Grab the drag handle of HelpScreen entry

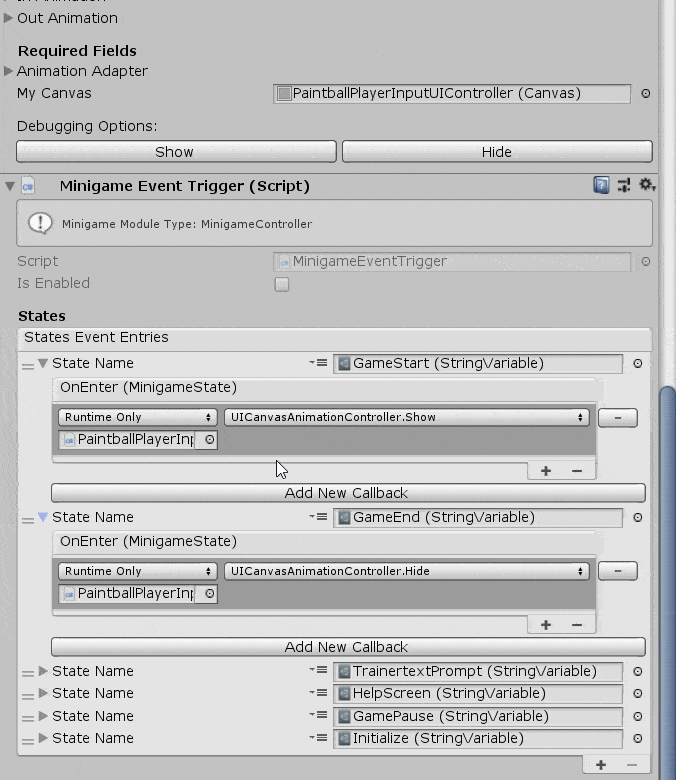(28, 696)
